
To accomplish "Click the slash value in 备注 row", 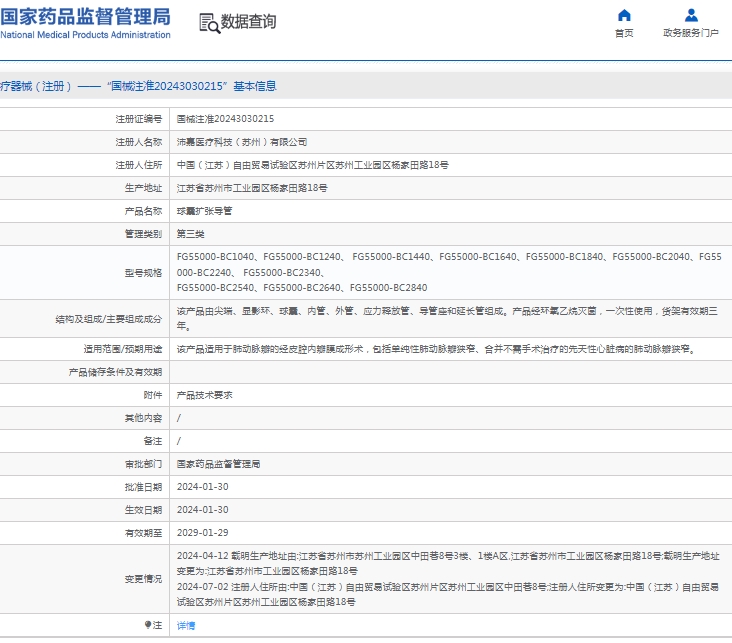I will click(x=179, y=441).
